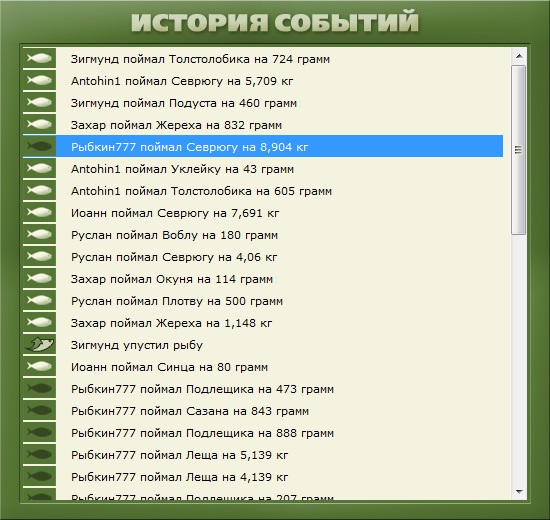Click fish icon beside Antohin1 Севрюгу 5,709 кг
This screenshot has height=520, width=550.
39,80
